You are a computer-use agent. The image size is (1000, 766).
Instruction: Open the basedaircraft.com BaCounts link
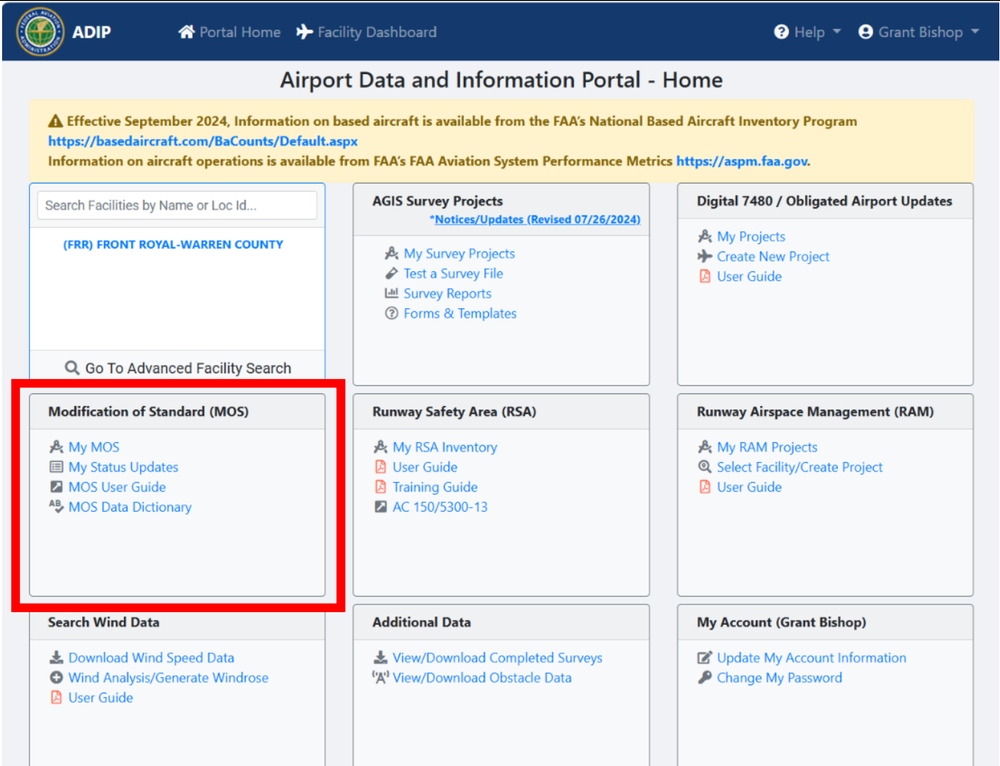(203, 141)
